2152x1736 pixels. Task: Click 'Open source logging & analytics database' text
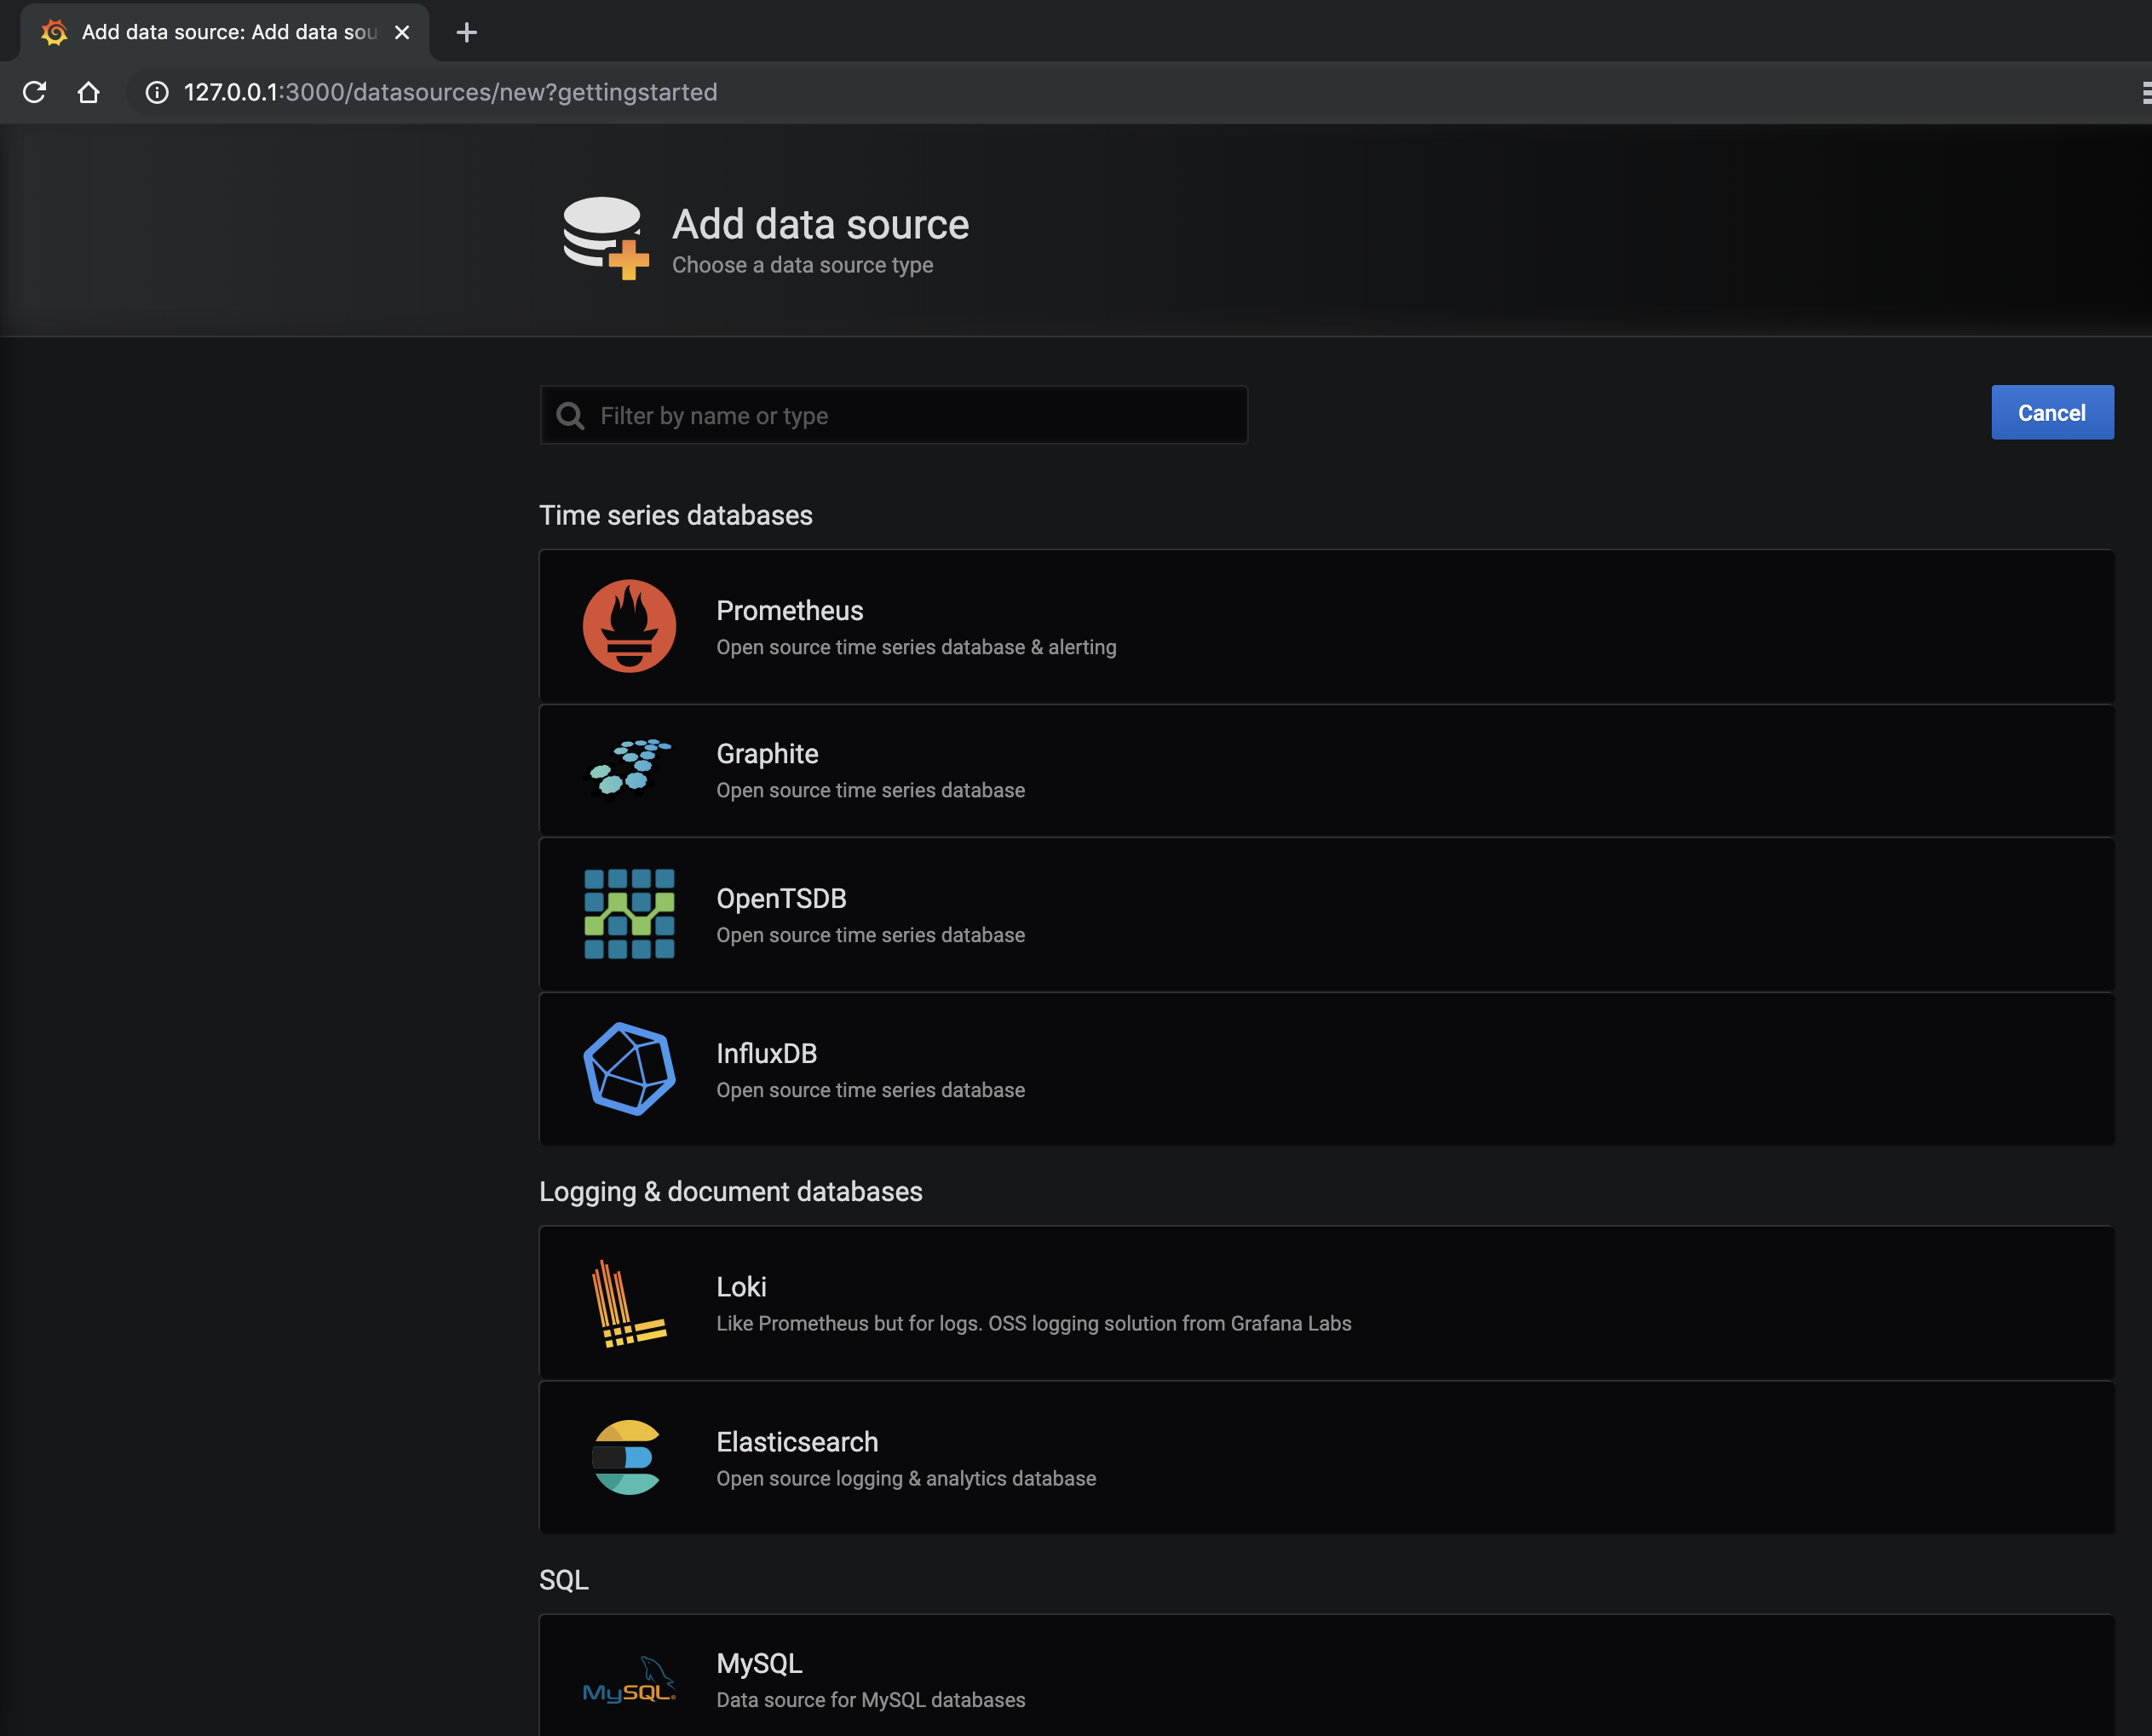tap(906, 1478)
